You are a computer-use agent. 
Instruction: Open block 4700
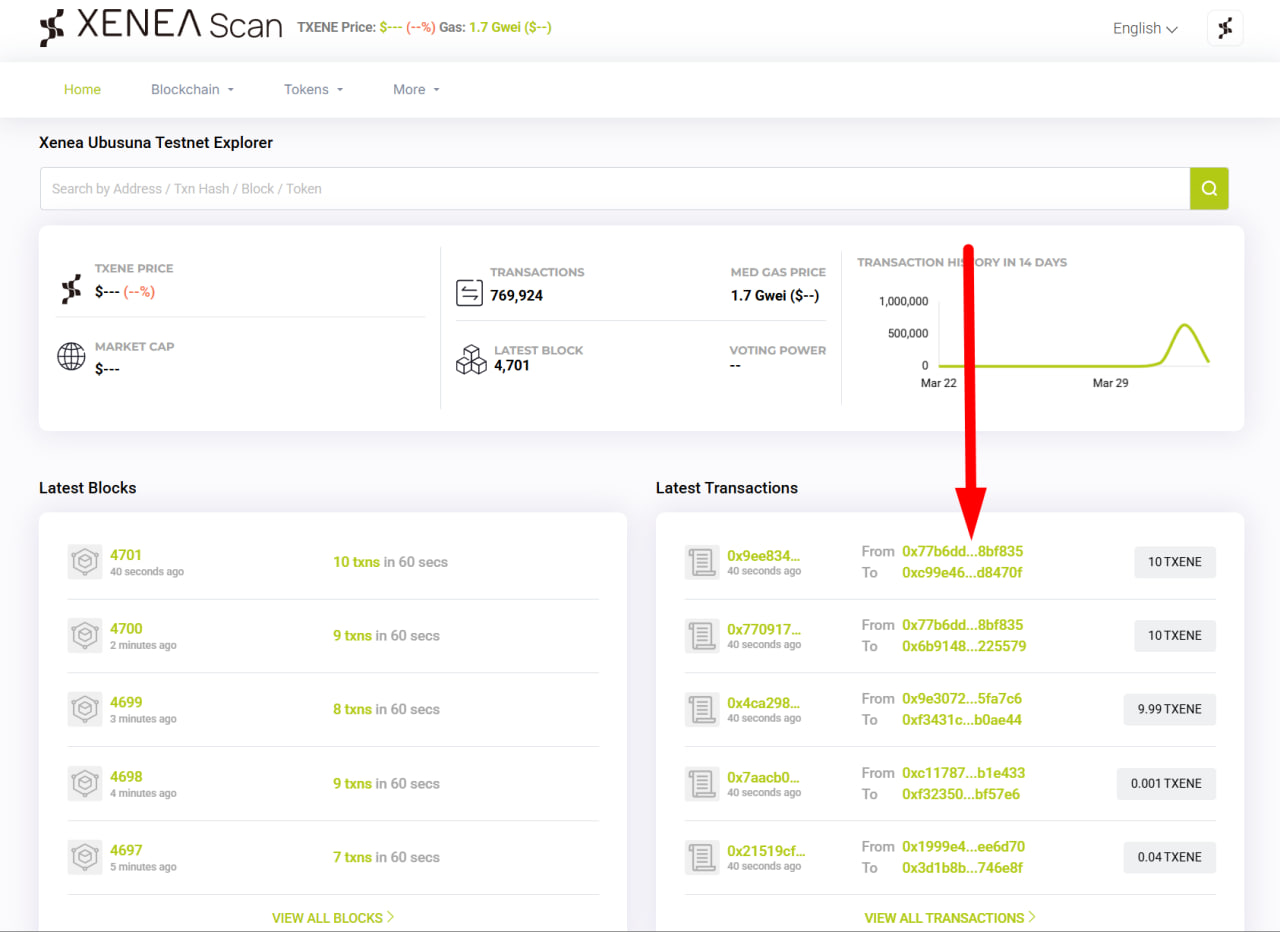[126, 629]
